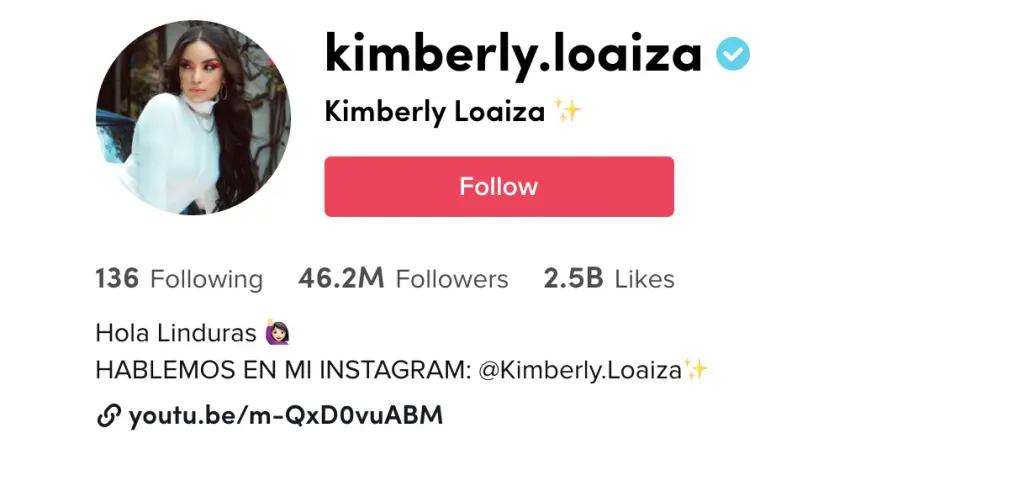Click the Hola Linduras bio text

pyautogui.click(x=176, y=333)
